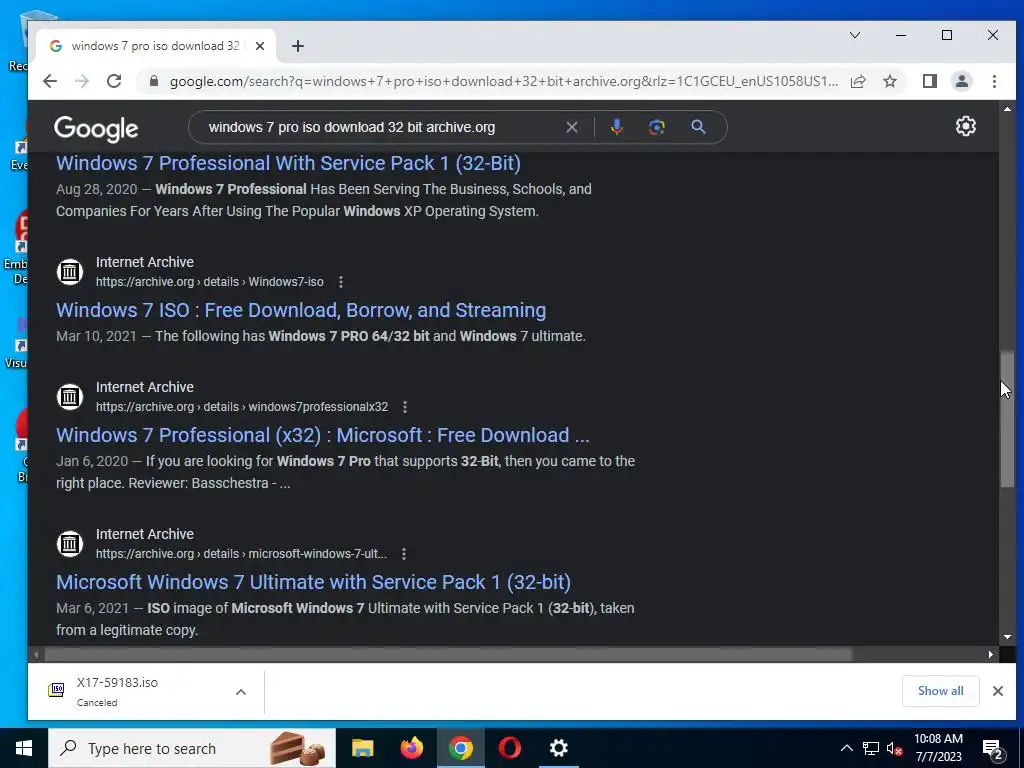Open the Windows Start menu
1024x768 pixels.
24,748
